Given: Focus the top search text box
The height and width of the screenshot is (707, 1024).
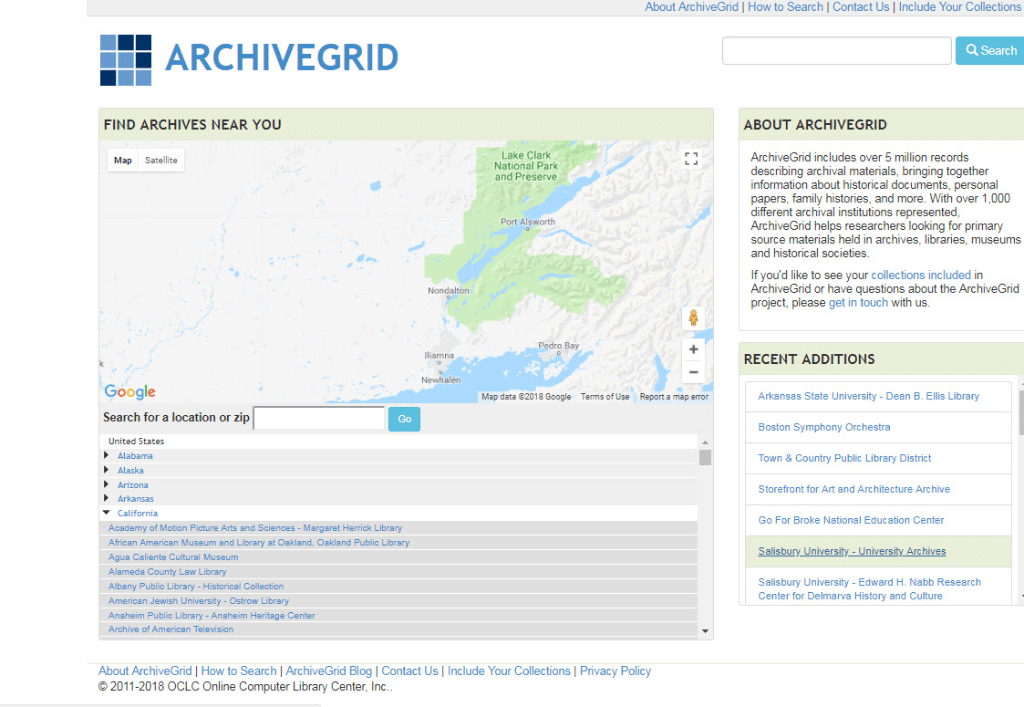Looking at the screenshot, I should (837, 50).
